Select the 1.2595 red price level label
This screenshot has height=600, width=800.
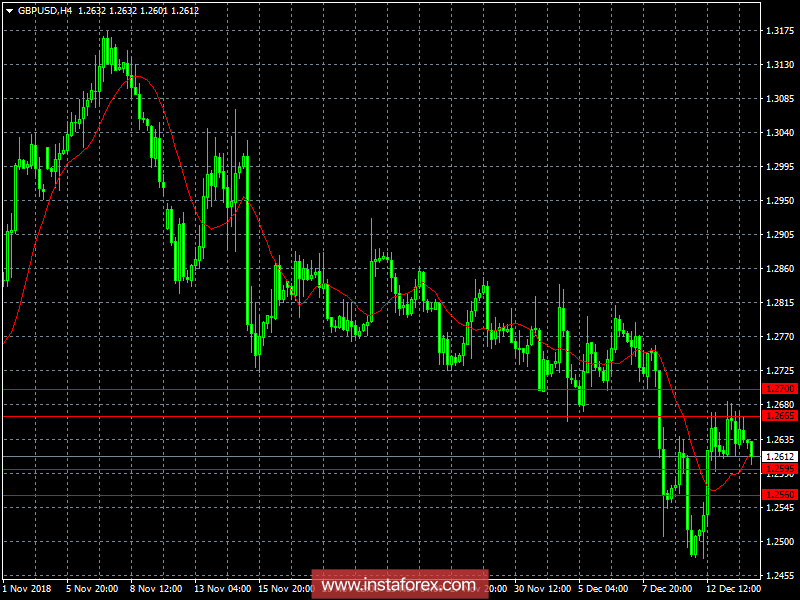(780, 469)
